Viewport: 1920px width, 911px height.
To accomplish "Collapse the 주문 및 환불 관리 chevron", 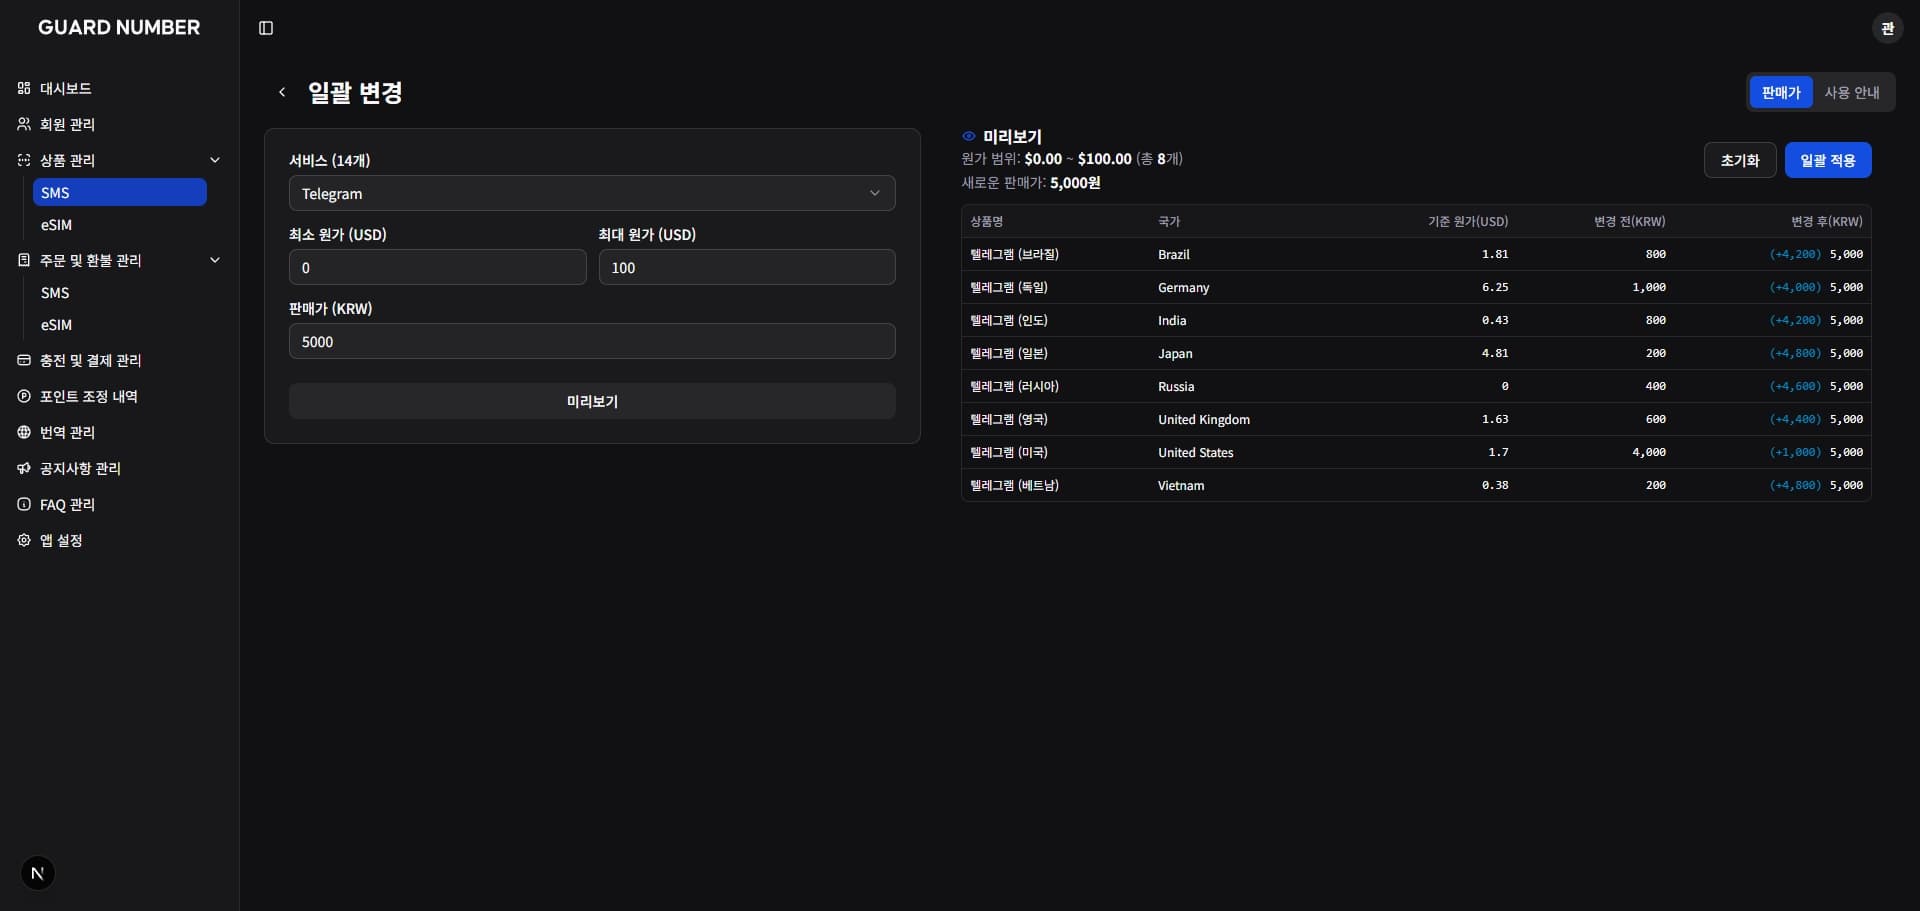I will point(214,260).
